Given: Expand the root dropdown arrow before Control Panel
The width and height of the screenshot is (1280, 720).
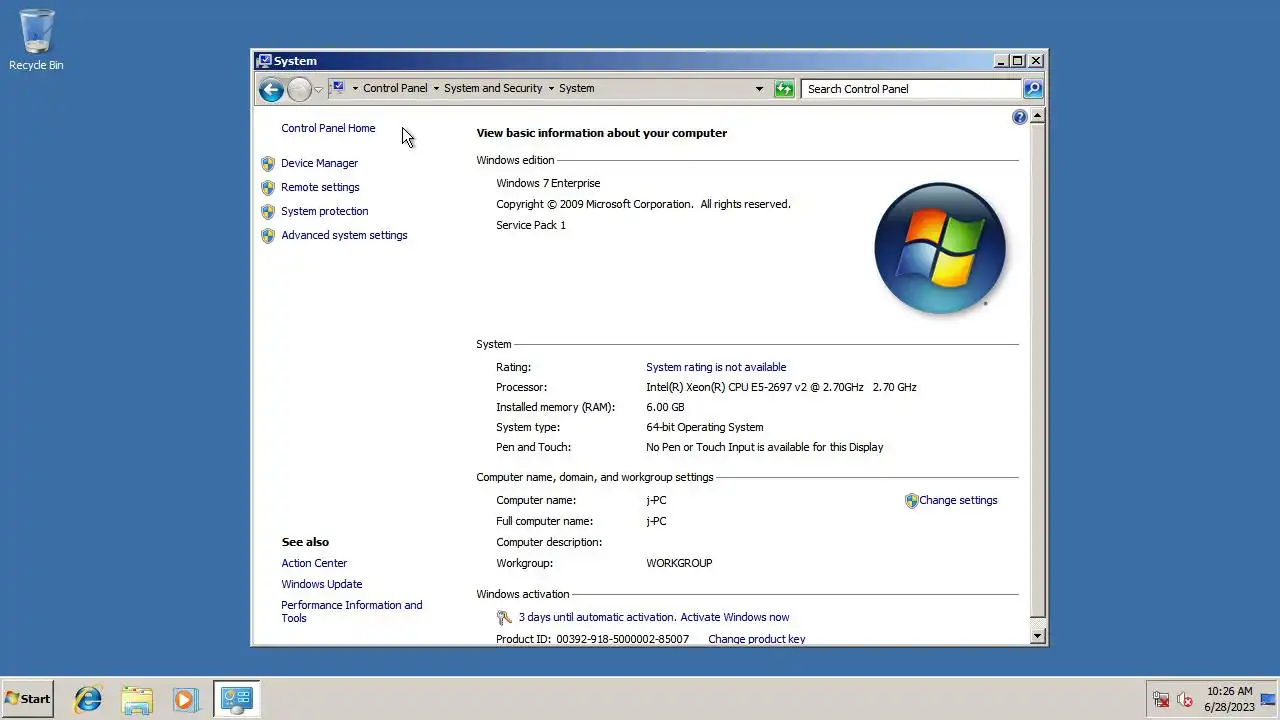Looking at the screenshot, I should [354, 88].
